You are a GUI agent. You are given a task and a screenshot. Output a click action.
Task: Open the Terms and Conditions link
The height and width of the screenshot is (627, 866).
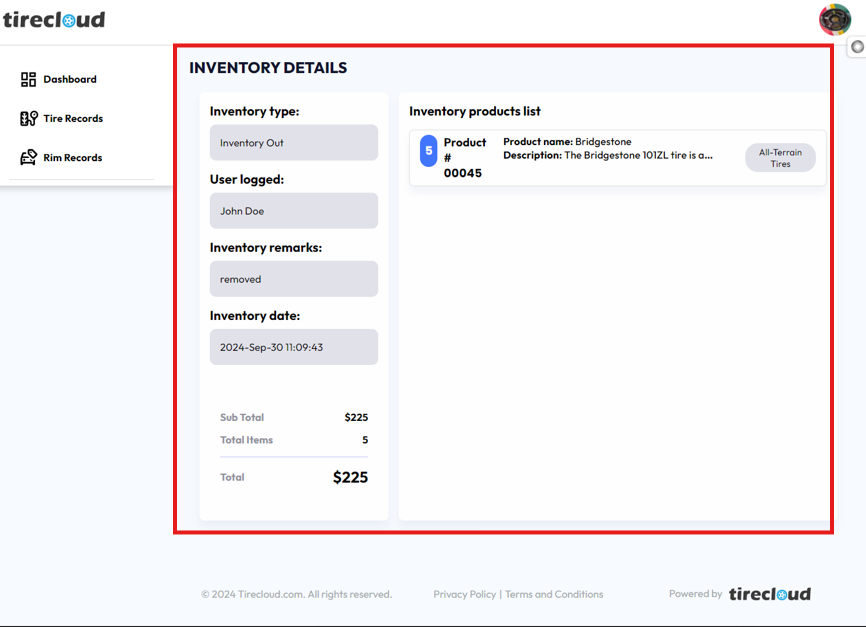554,594
